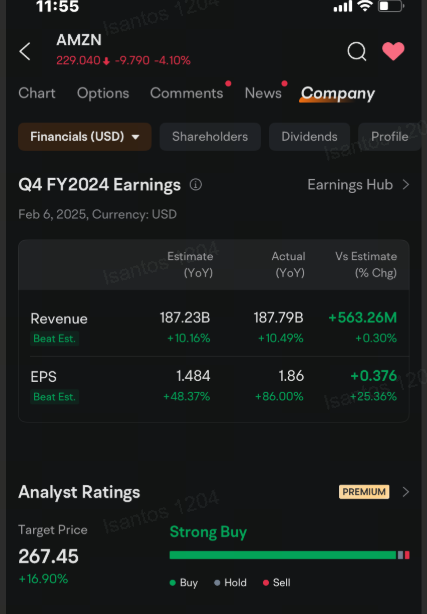Open the Earnings Hub link
Viewport: 427px width, 614px height.
pos(350,184)
